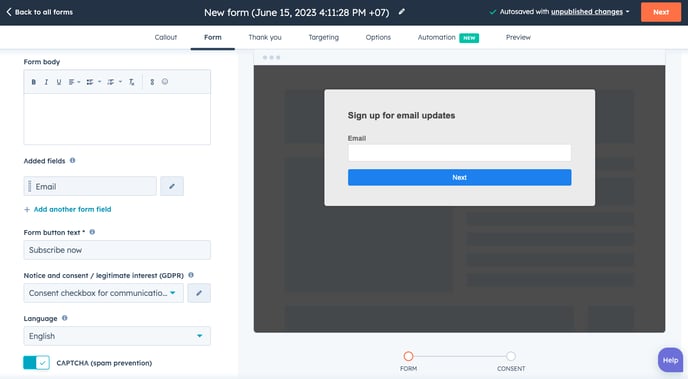
Task: Show info tooltip for Language
Action: (64, 318)
